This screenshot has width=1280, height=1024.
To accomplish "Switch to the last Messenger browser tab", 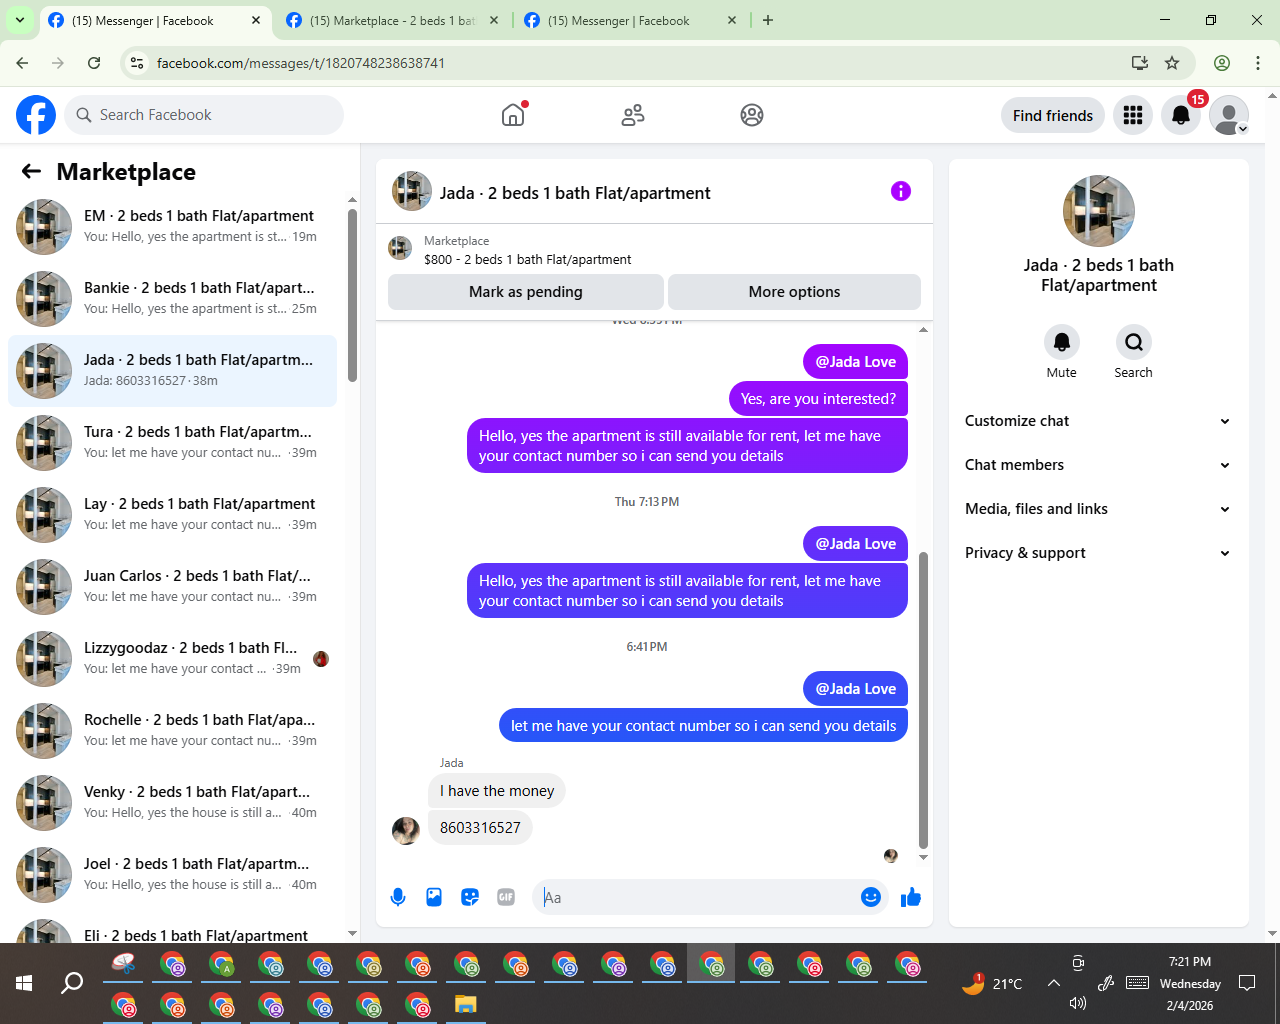I will click(x=630, y=20).
